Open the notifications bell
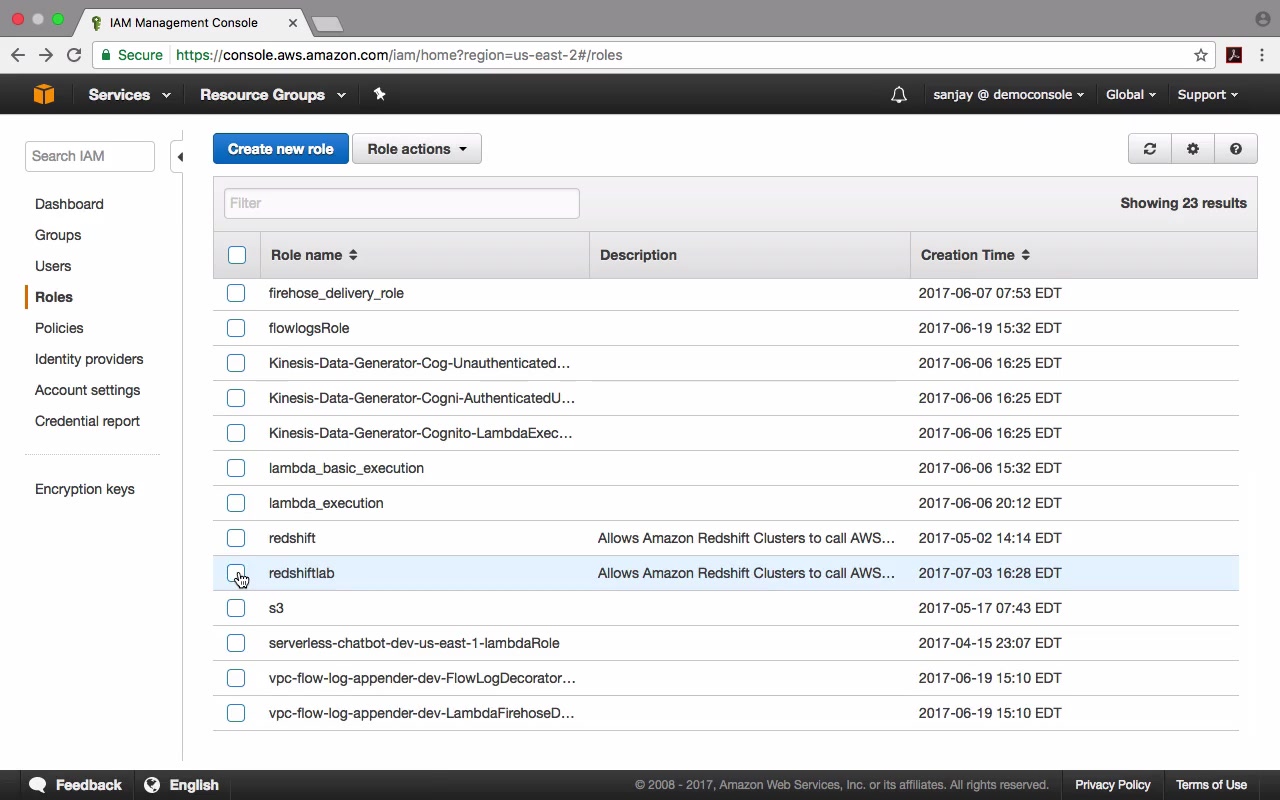 [x=899, y=95]
